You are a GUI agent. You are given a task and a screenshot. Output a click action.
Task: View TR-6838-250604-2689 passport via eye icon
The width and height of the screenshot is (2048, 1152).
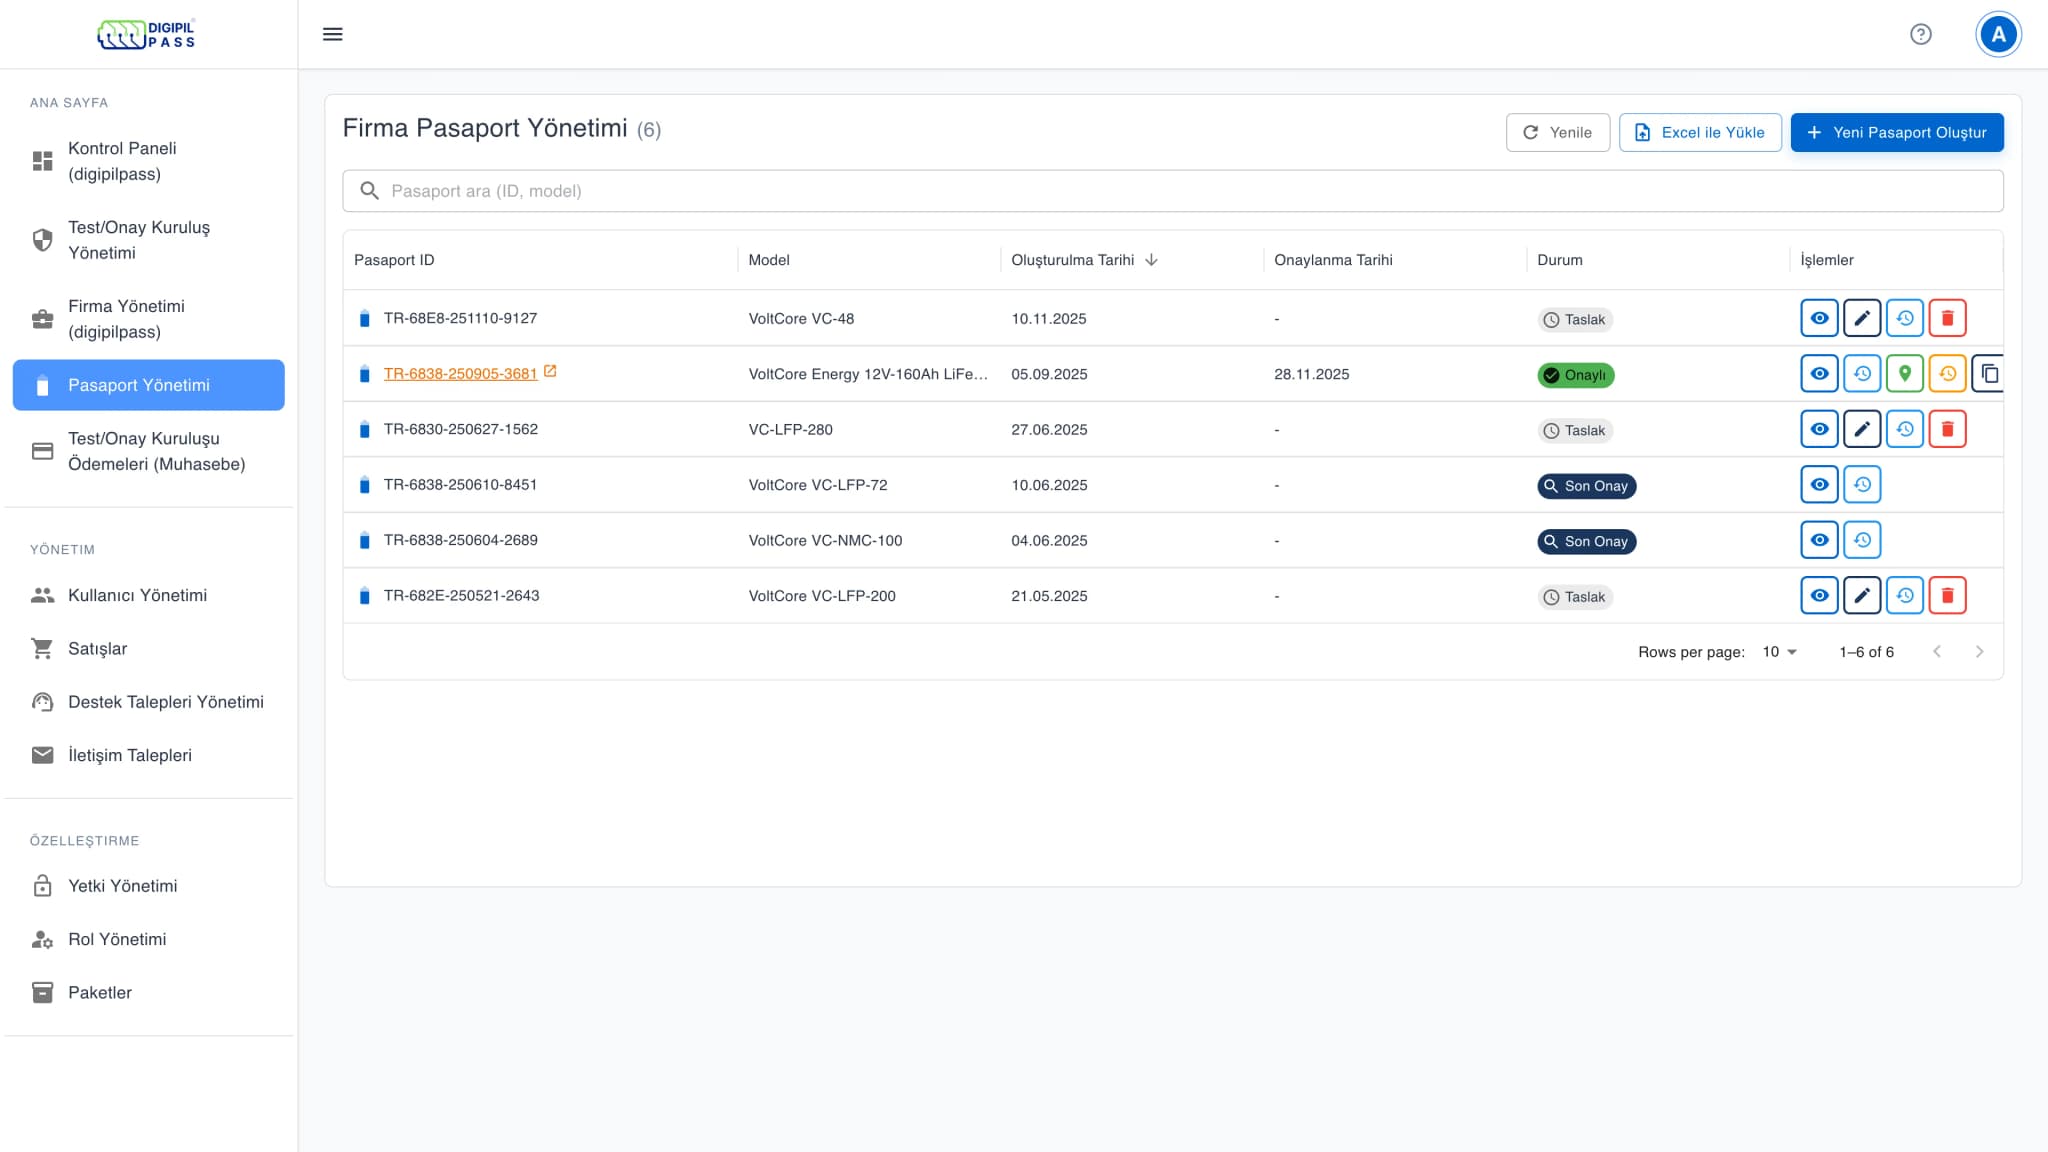tap(1819, 540)
